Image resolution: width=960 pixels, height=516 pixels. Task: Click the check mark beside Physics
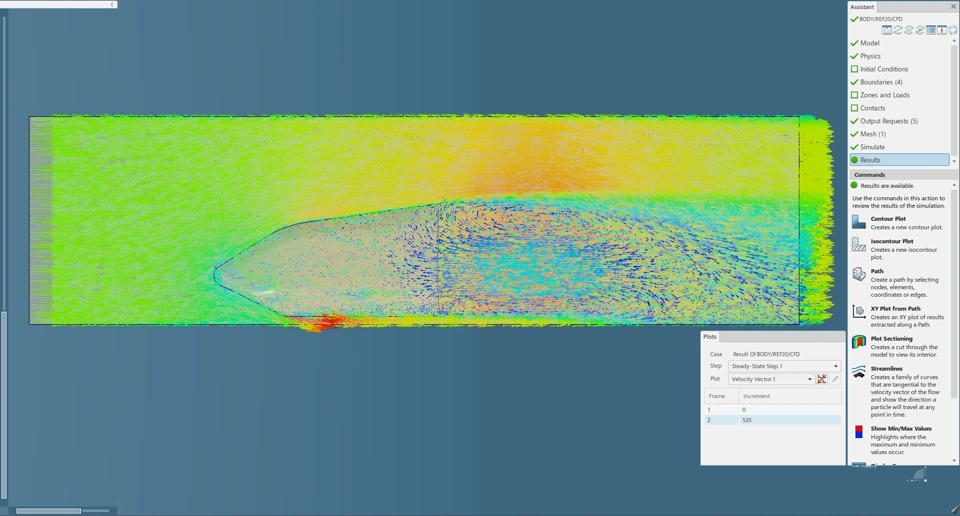coord(854,56)
